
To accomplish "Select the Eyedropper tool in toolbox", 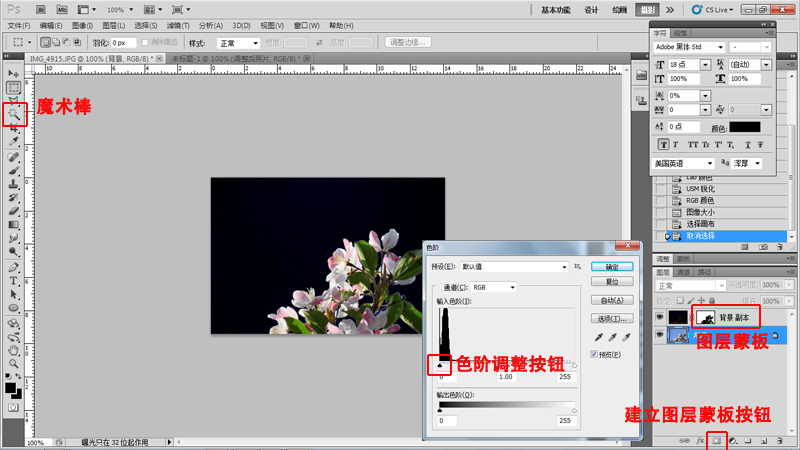I will pyautogui.click(x=14, y=142).
